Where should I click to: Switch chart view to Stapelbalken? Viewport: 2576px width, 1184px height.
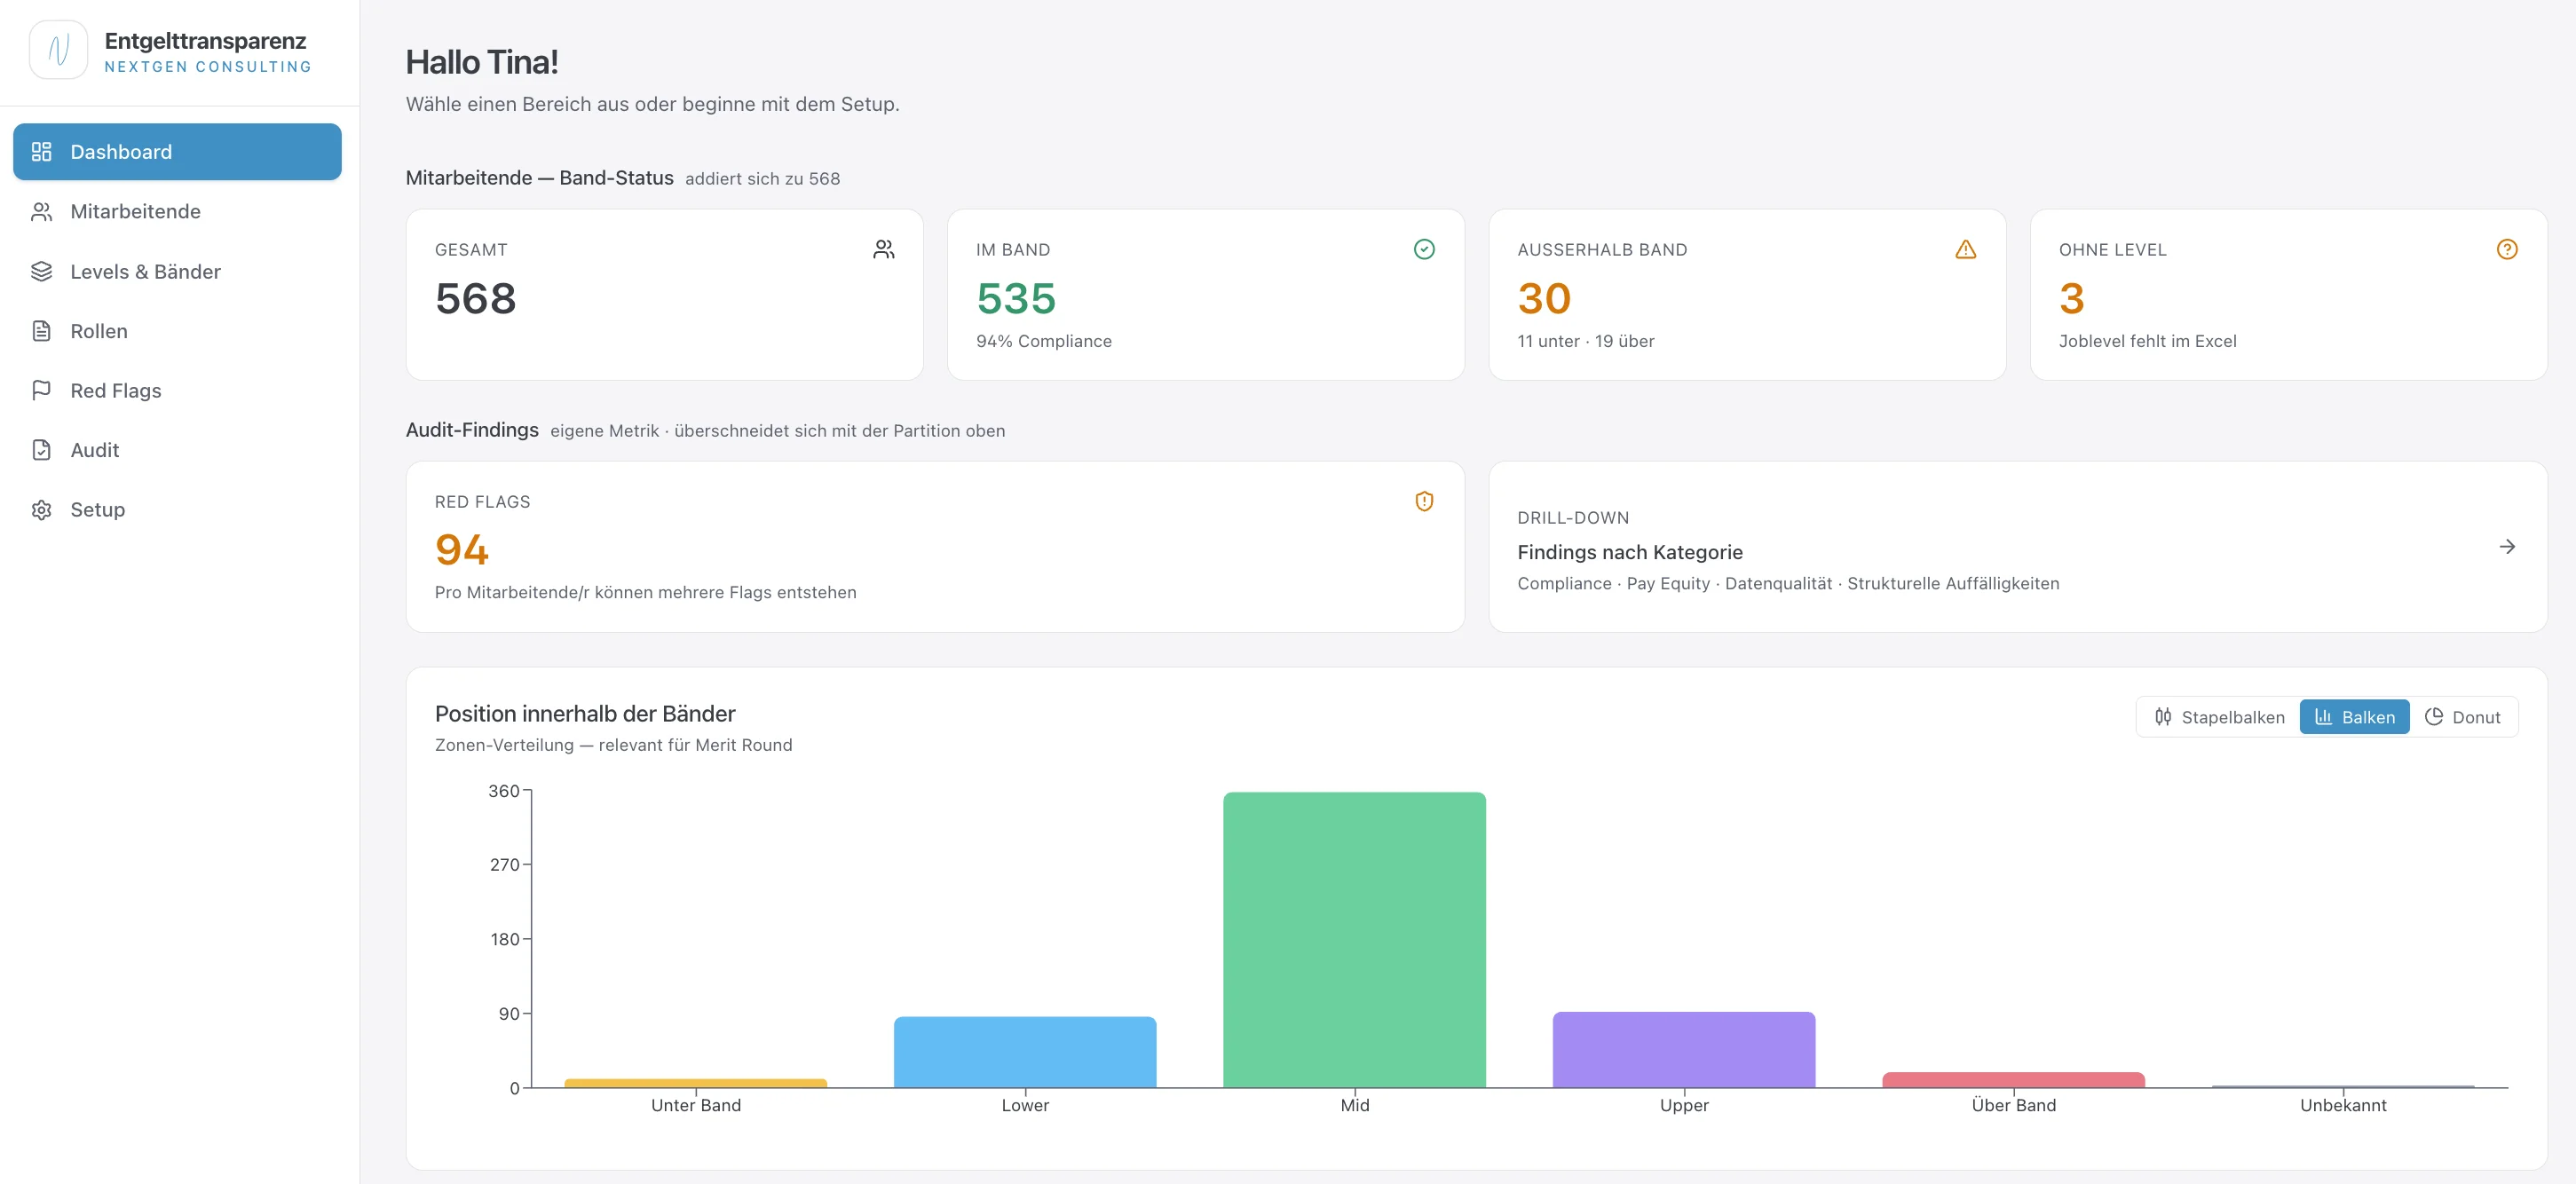pos(2219,716)
